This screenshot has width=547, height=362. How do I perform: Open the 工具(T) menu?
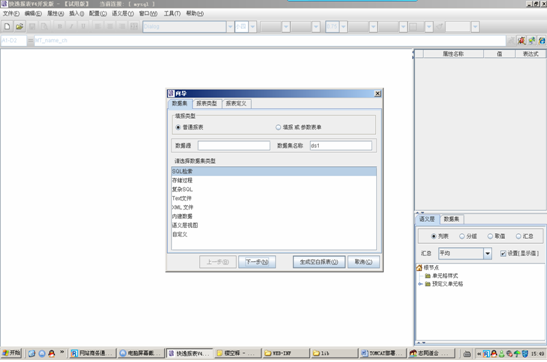[172, 14]
